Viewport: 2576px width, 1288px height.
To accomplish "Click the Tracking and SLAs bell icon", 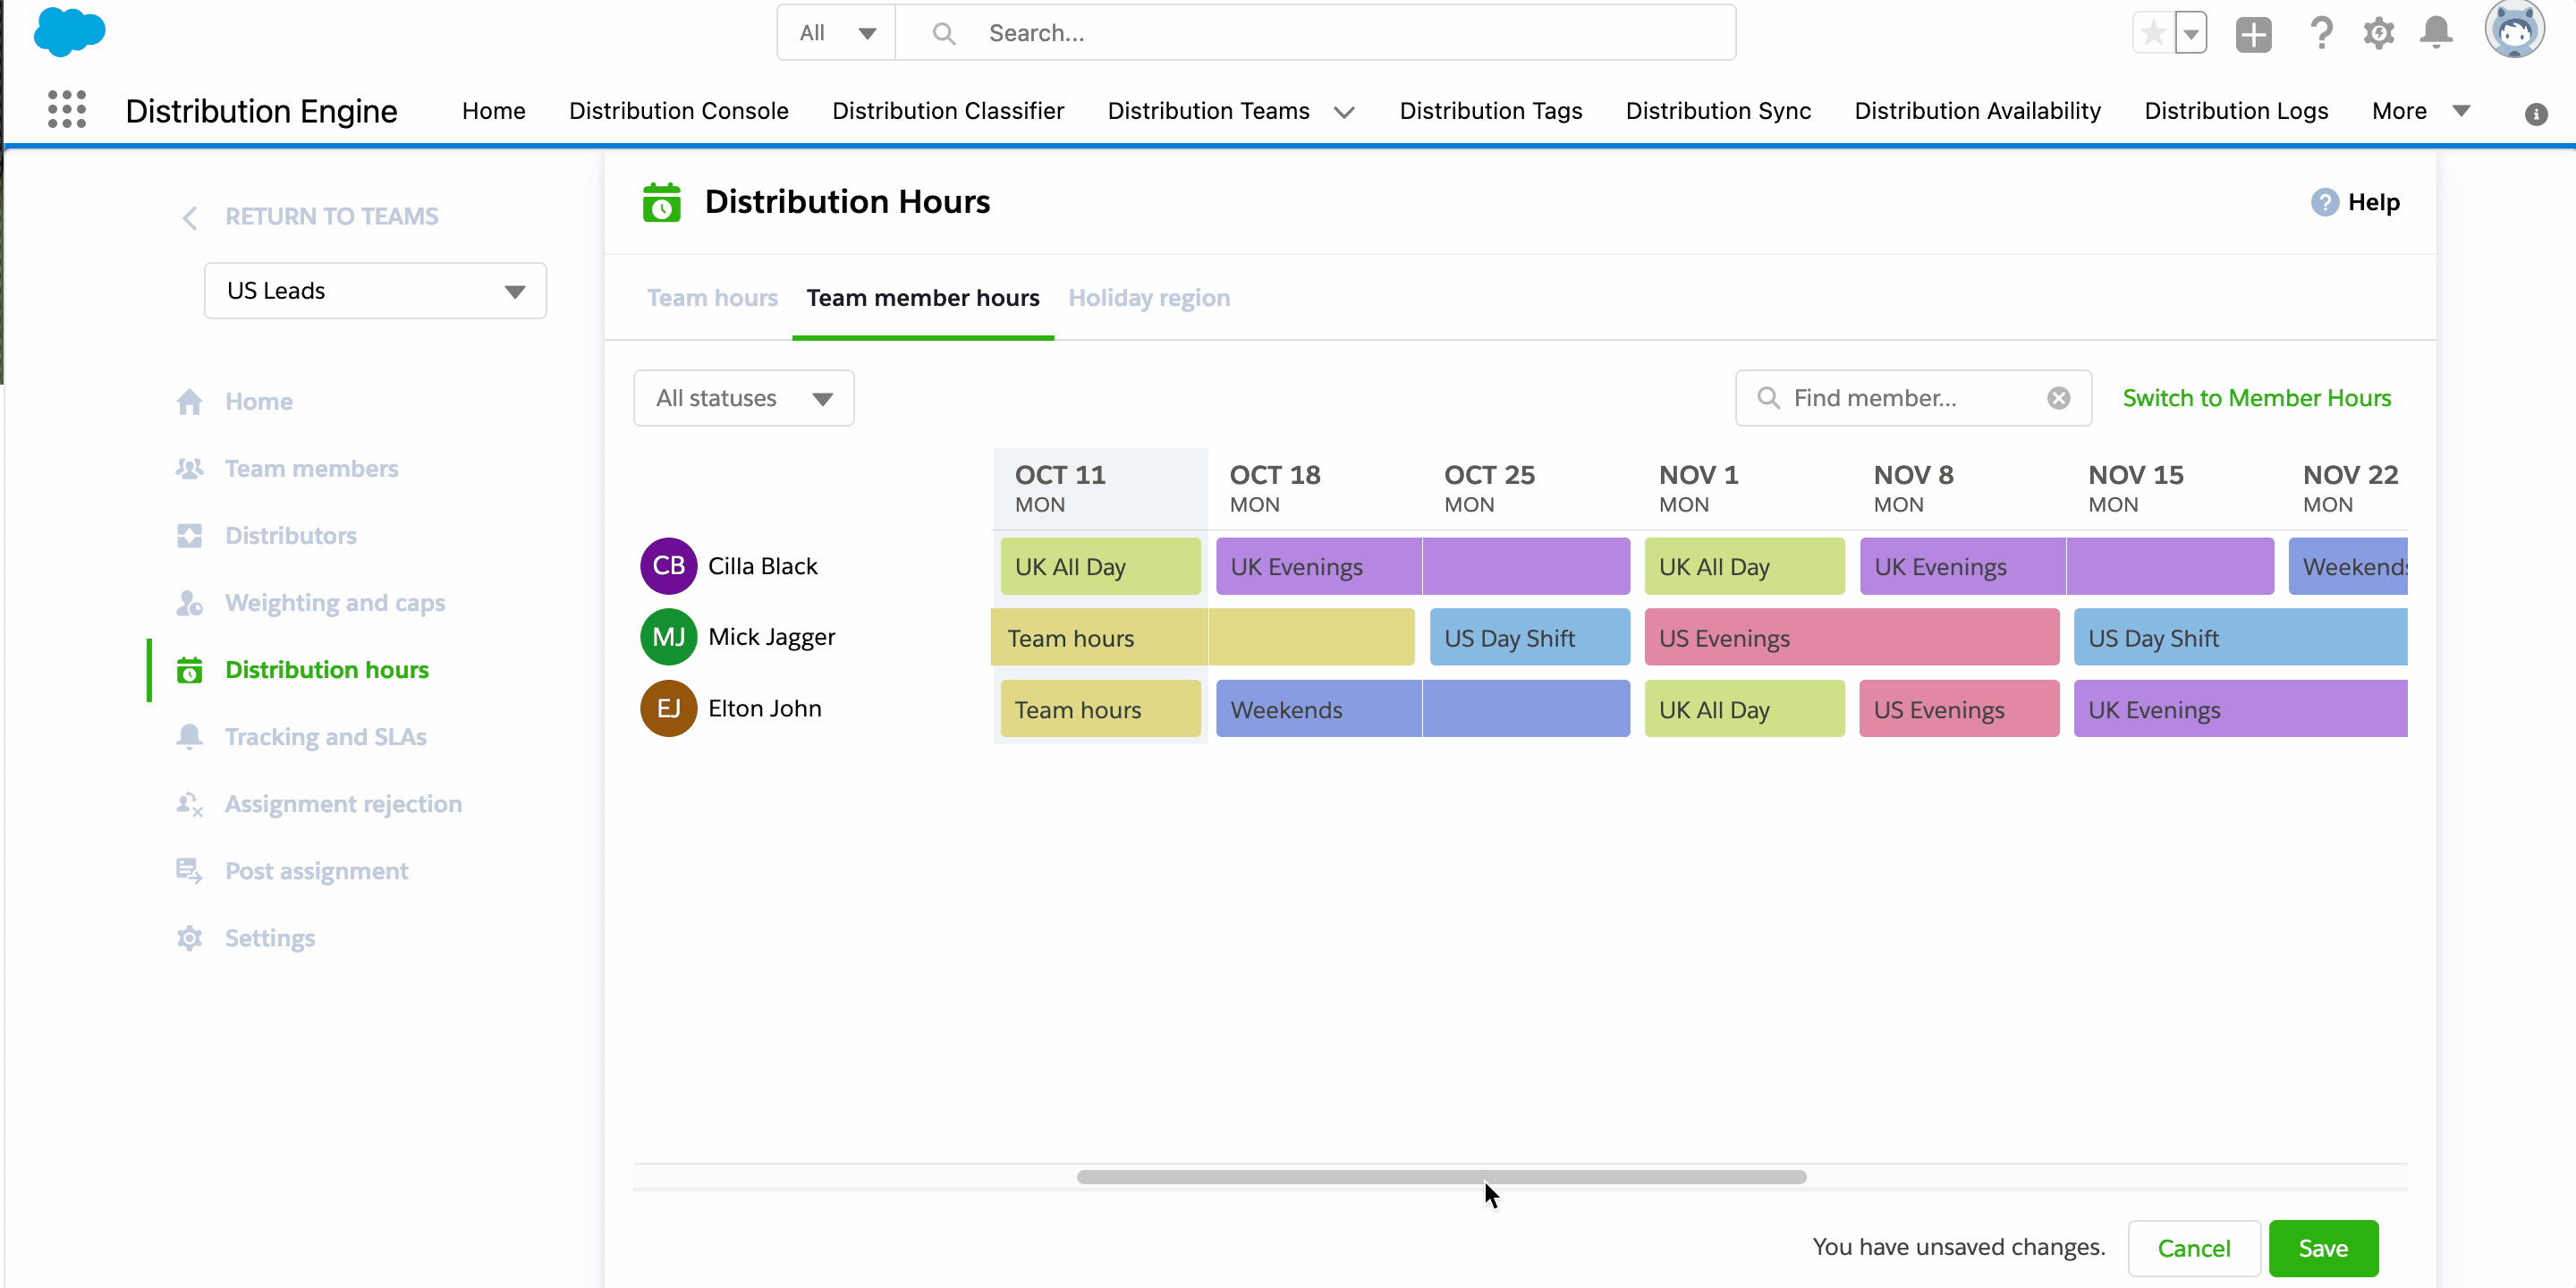I will [189, 737].
